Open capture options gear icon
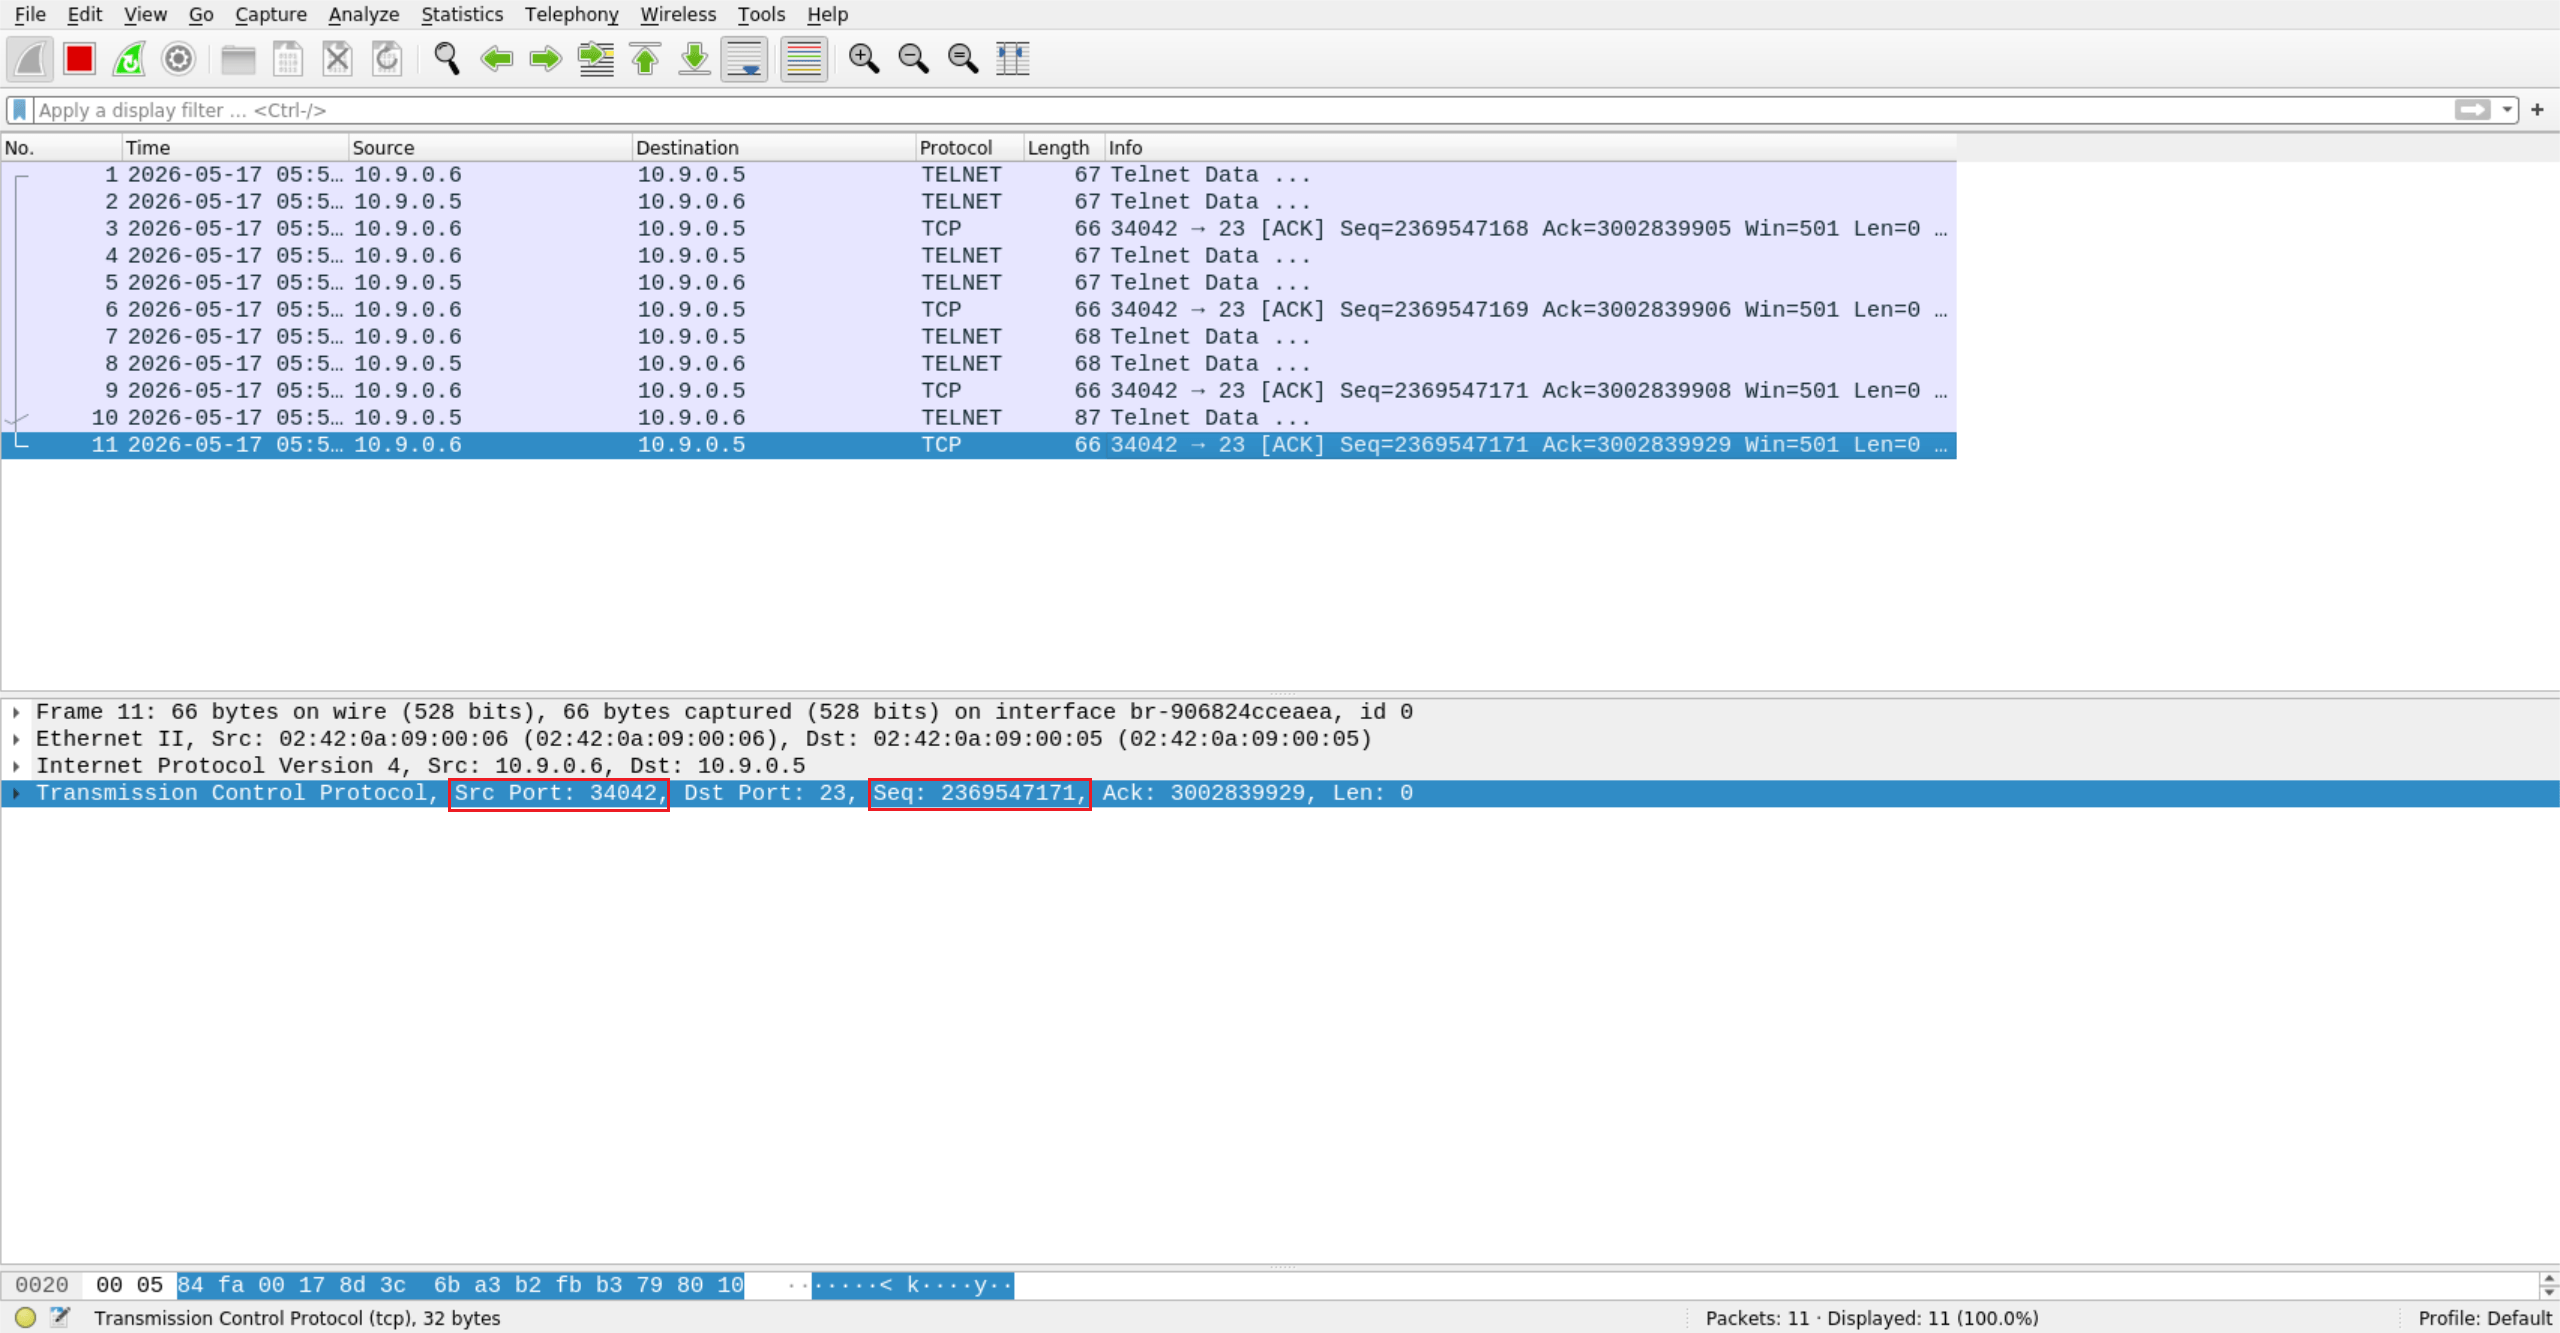Viewport: 2560px width, 1333px height. coord(178,59)
